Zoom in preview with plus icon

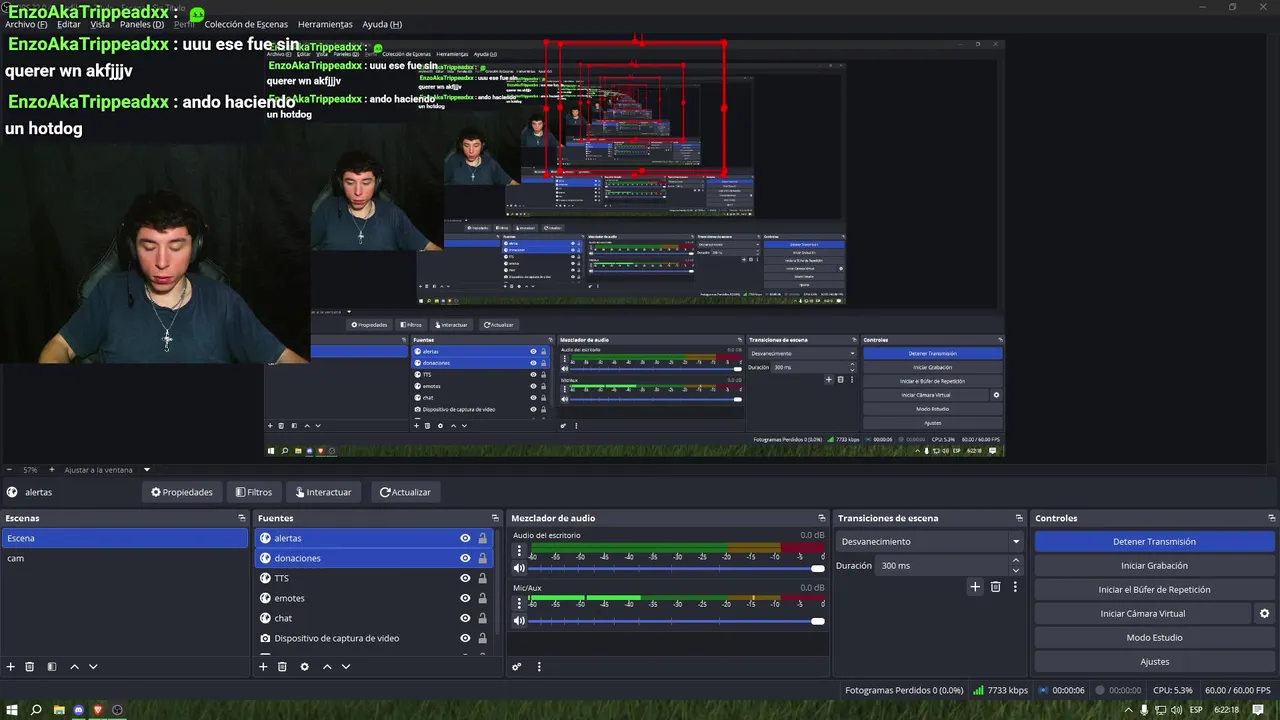(x=52, y=470)
